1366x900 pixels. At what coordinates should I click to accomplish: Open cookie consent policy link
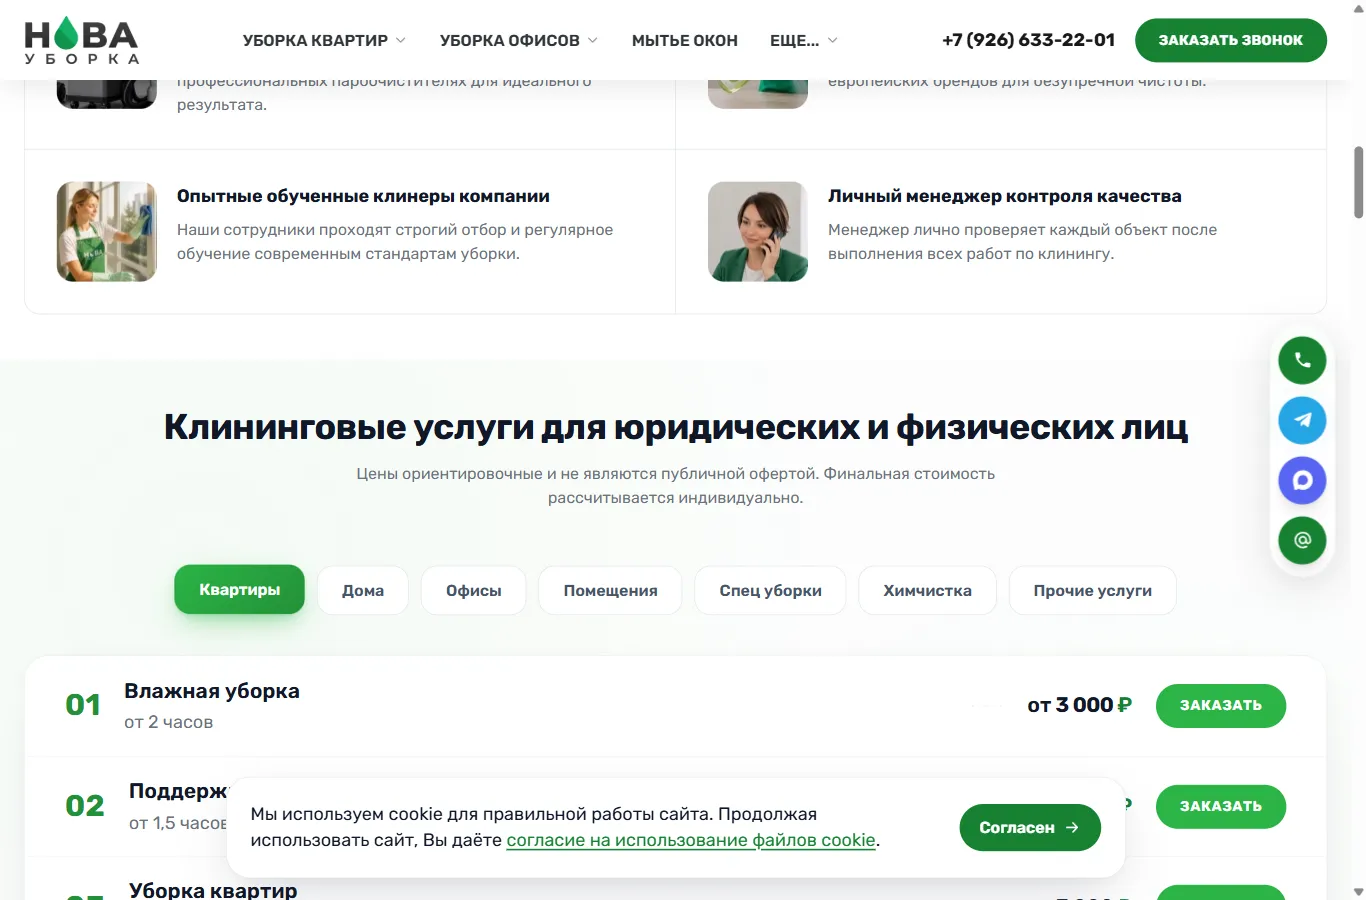(691, 840)
